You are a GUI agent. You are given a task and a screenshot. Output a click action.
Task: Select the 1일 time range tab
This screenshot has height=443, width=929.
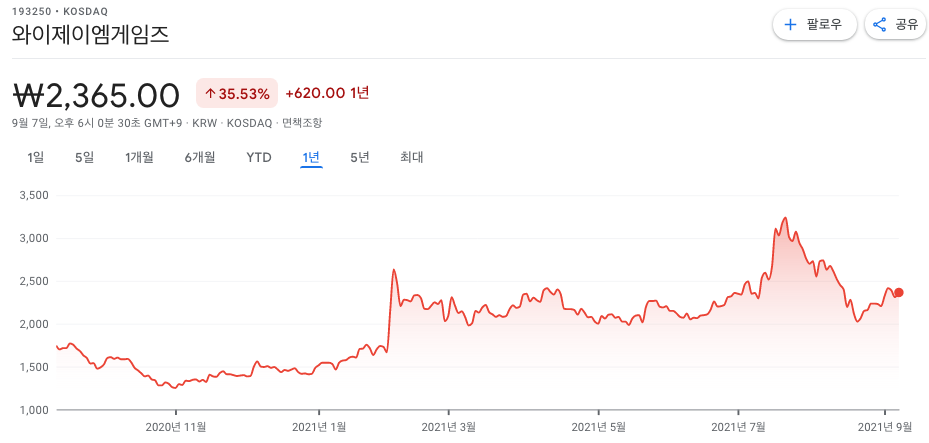(x=36, y=158)
